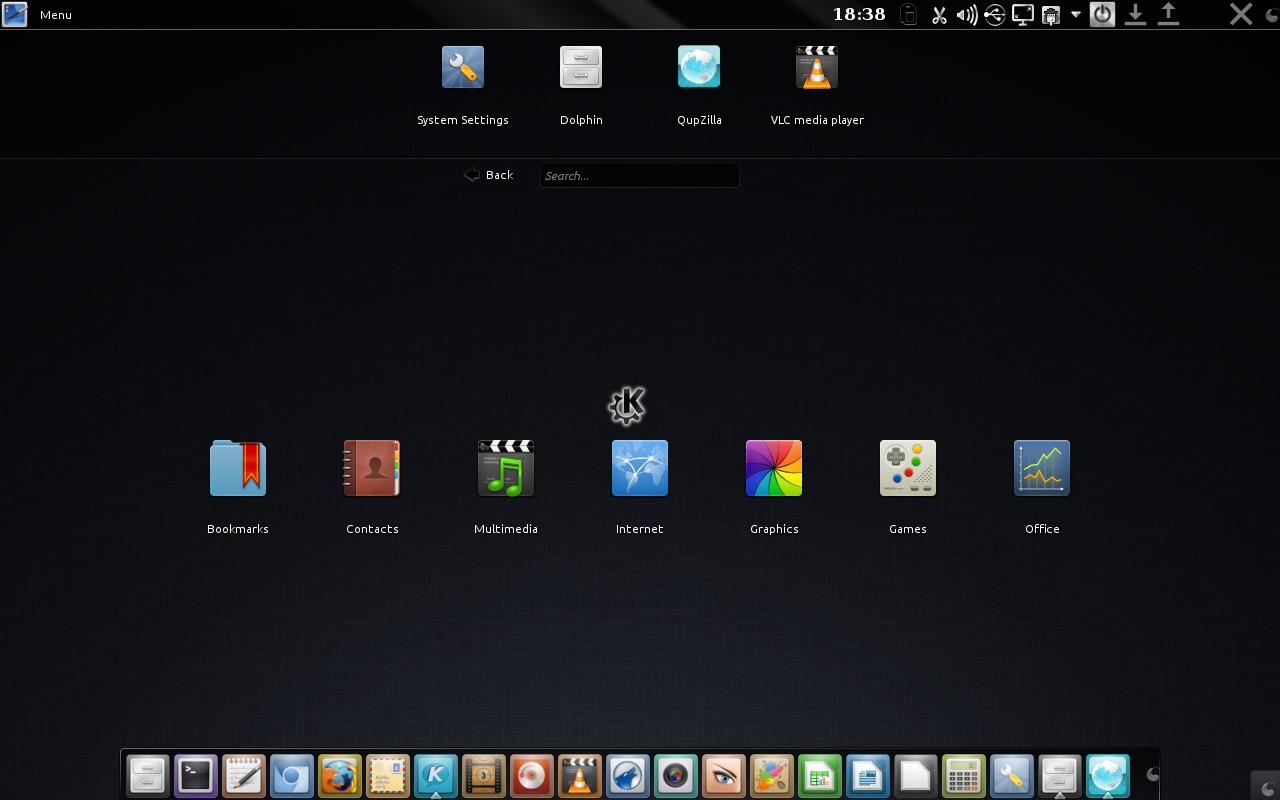
Task: Click the download arrow panel icon
Action: coord(1135,14)
